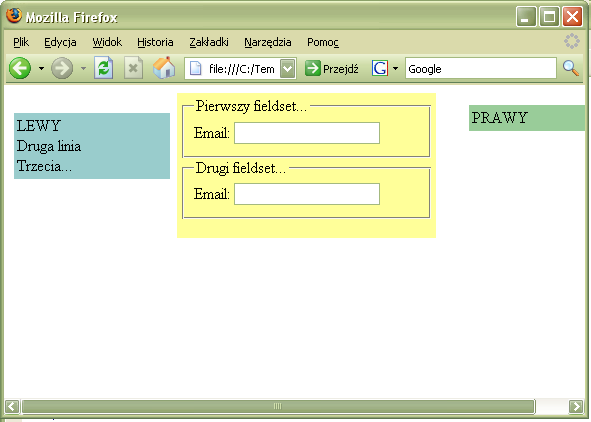Open the Forward history dropdown arrow
Screen dimensions: 591x422
tap(83, 69)
